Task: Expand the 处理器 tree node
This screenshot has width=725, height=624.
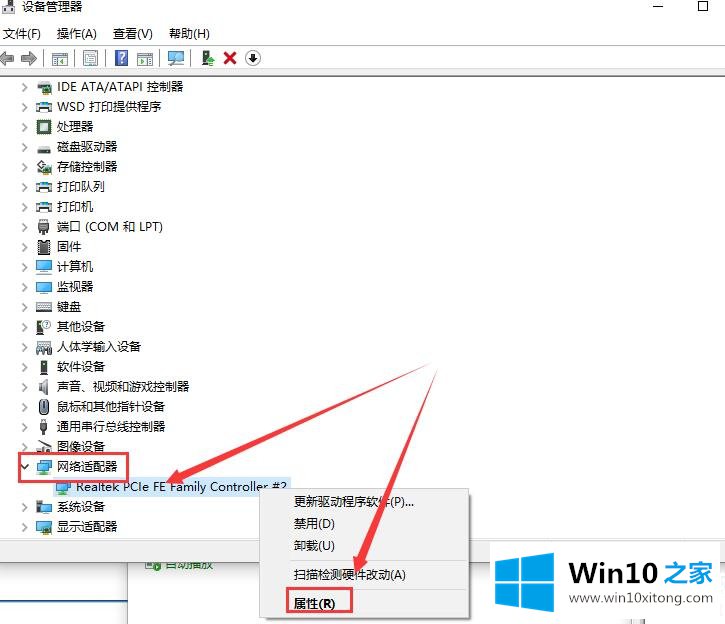Action: click(25, 127)
